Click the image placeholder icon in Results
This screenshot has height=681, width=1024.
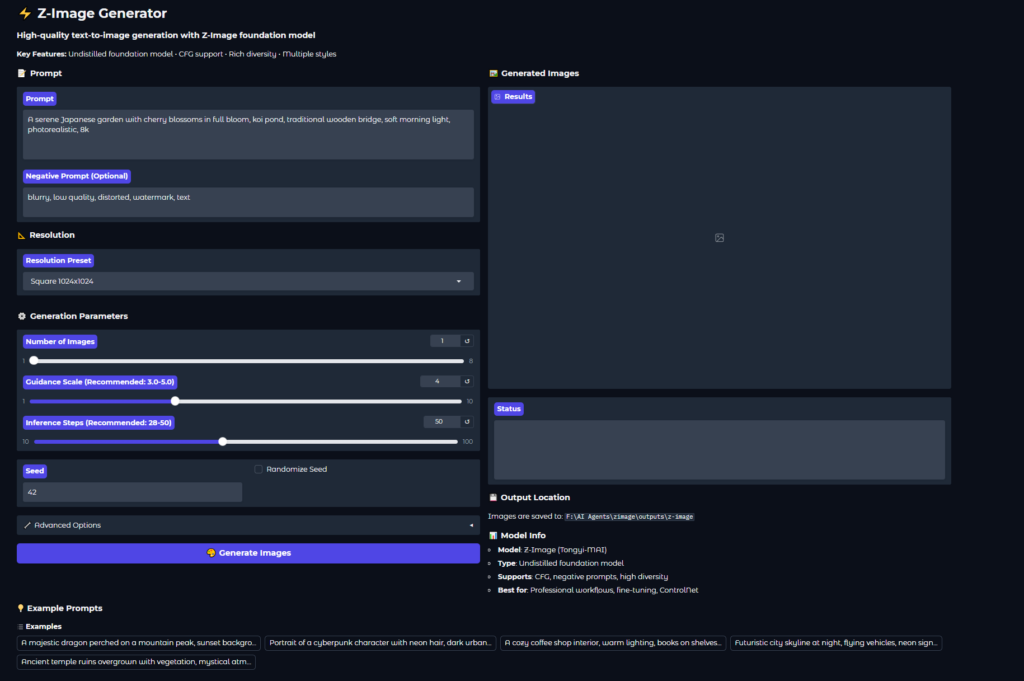click(x=719, y=238)
